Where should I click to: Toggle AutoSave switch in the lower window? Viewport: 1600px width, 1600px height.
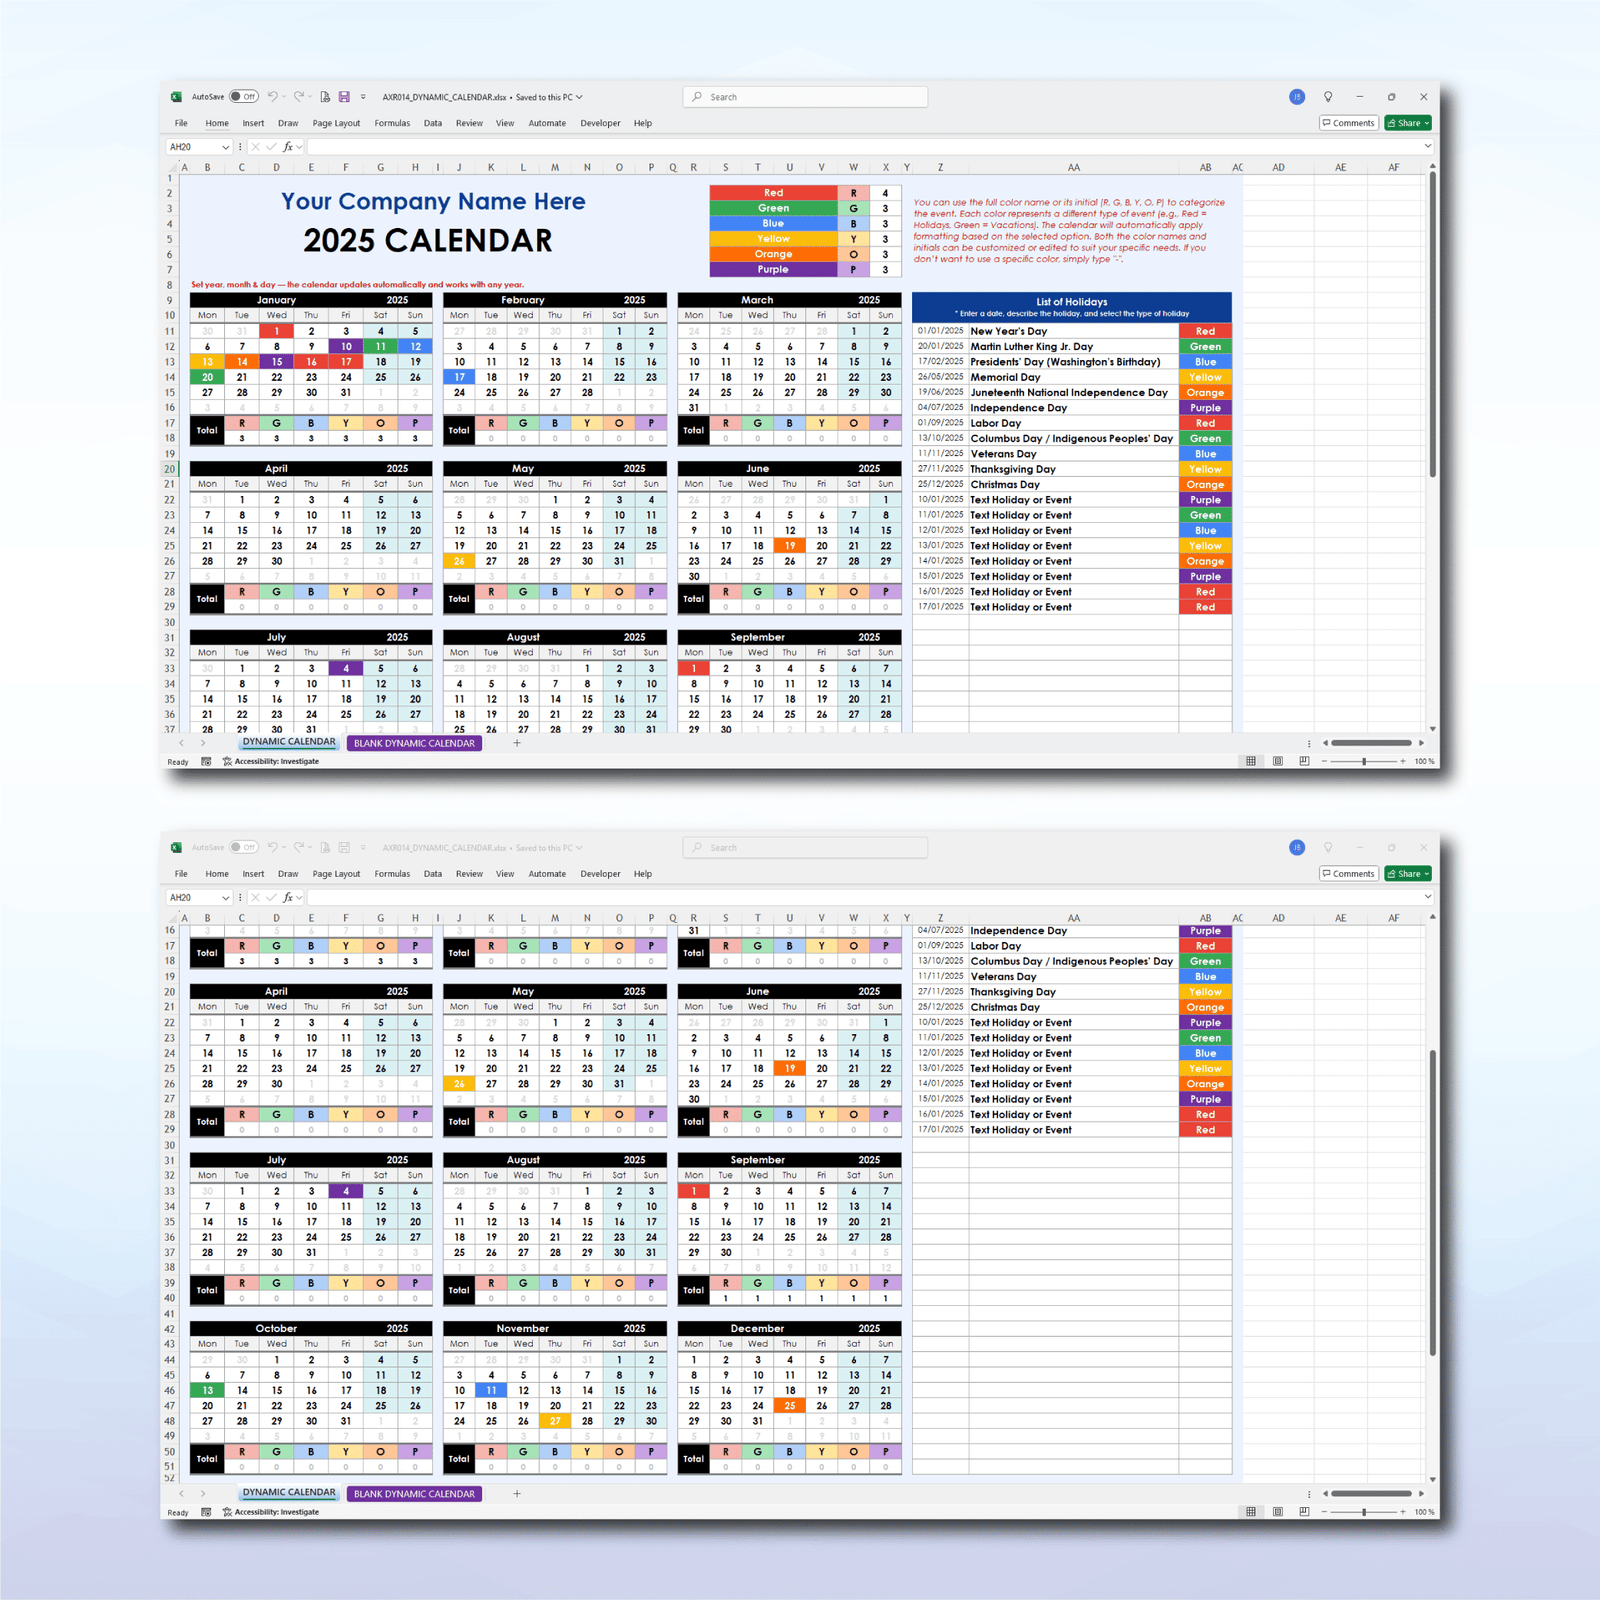[x=243, y=847]
